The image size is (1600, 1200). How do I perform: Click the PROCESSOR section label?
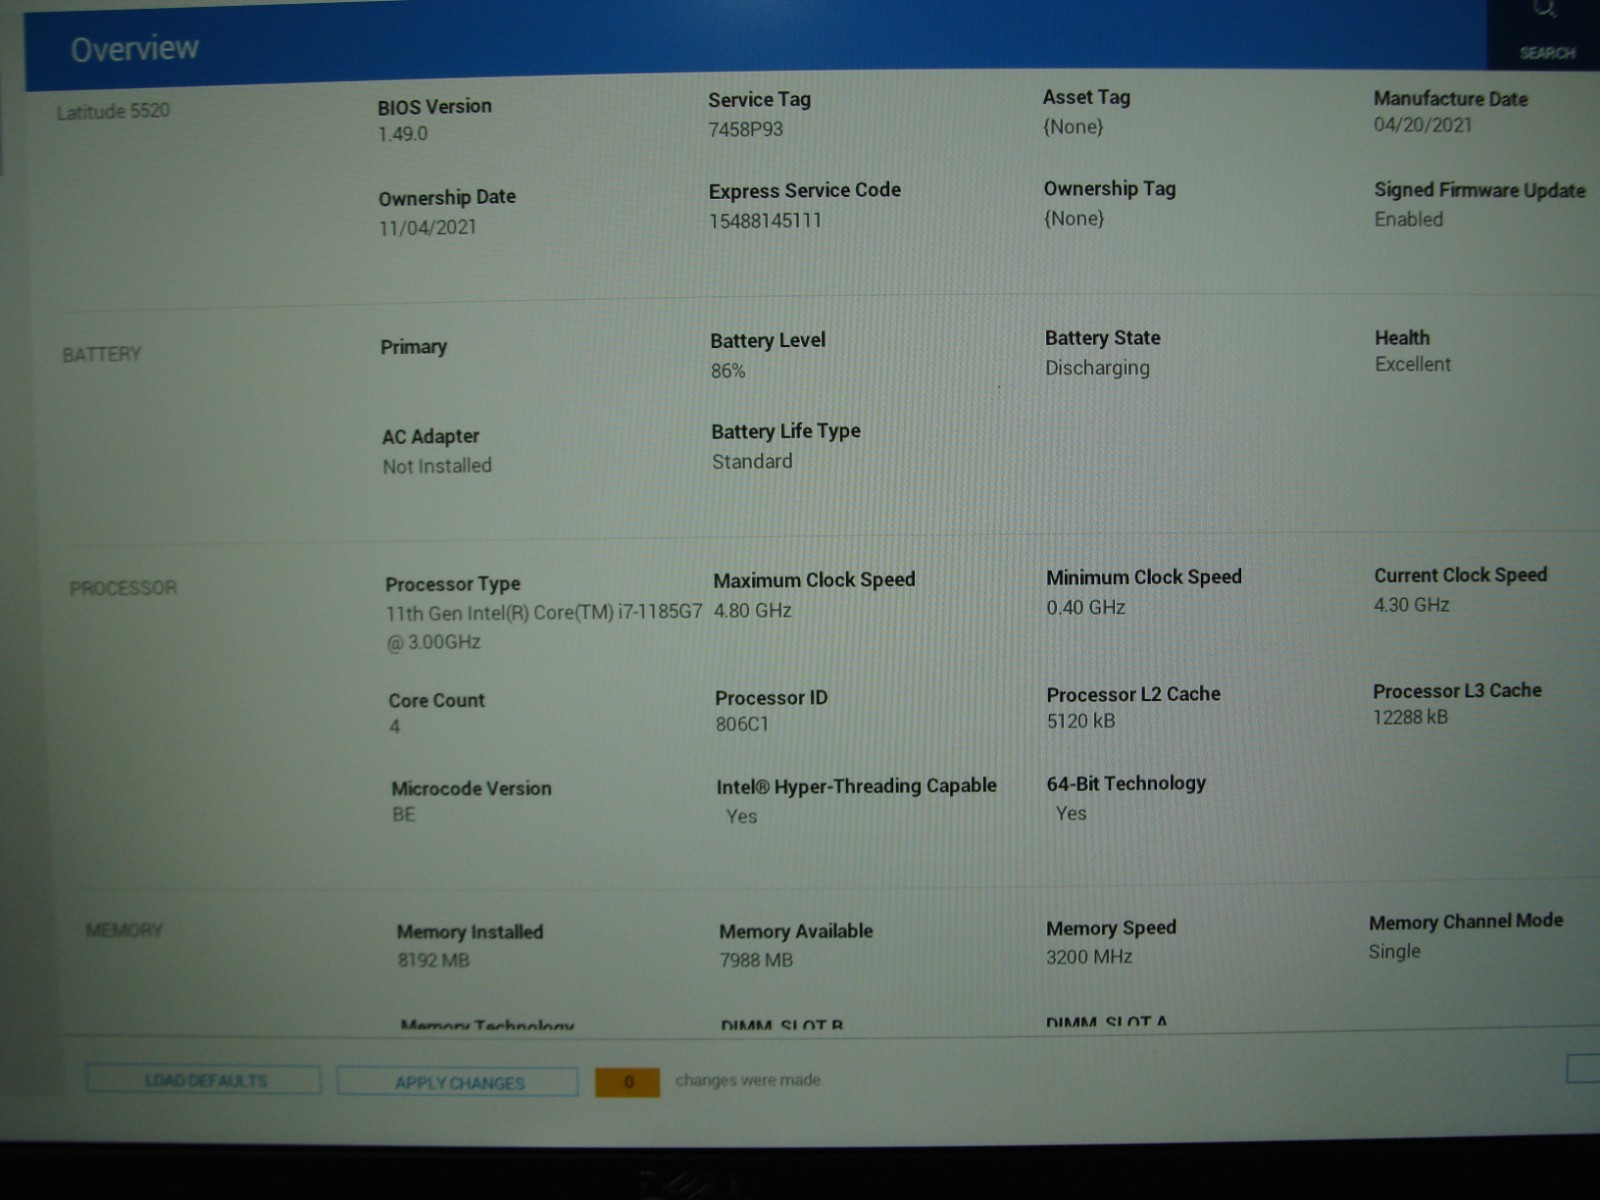(x=123, y=587)
